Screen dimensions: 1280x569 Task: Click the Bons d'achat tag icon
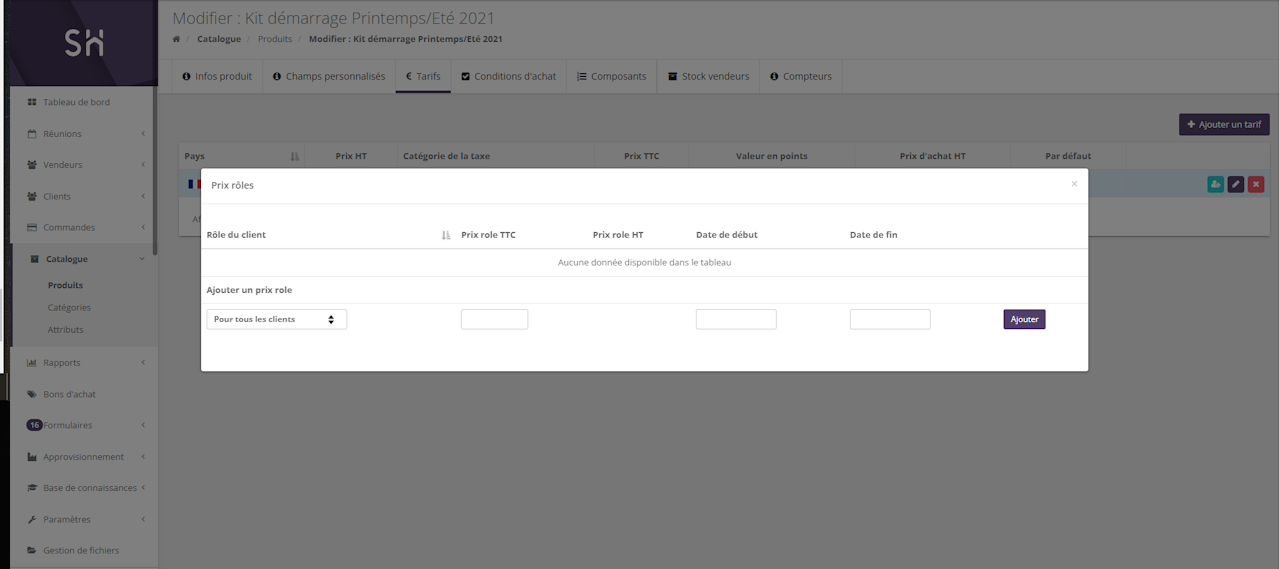pyautogui.click(x=32, y=394)
